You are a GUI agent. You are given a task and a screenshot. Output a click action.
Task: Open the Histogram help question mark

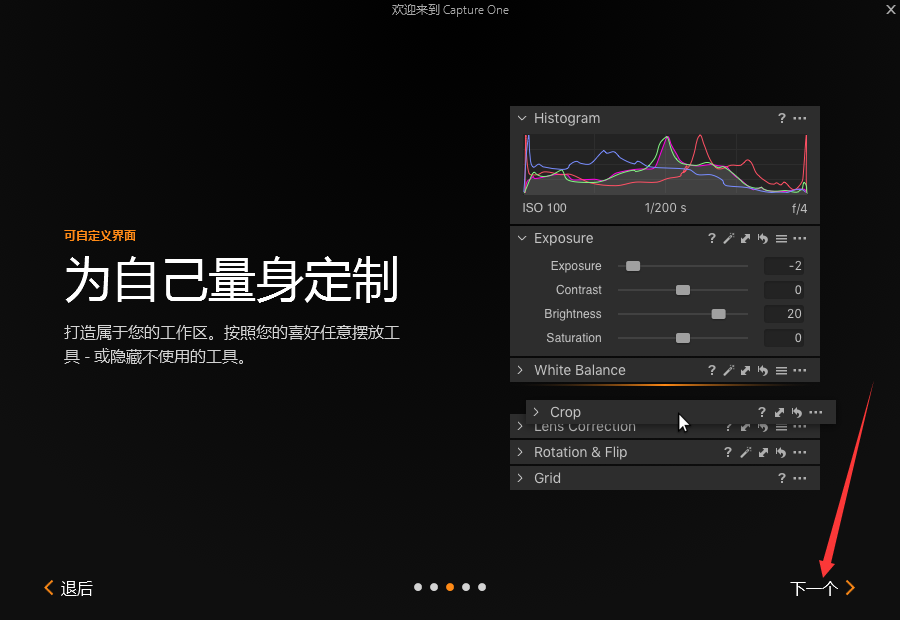tap(781, 118)
